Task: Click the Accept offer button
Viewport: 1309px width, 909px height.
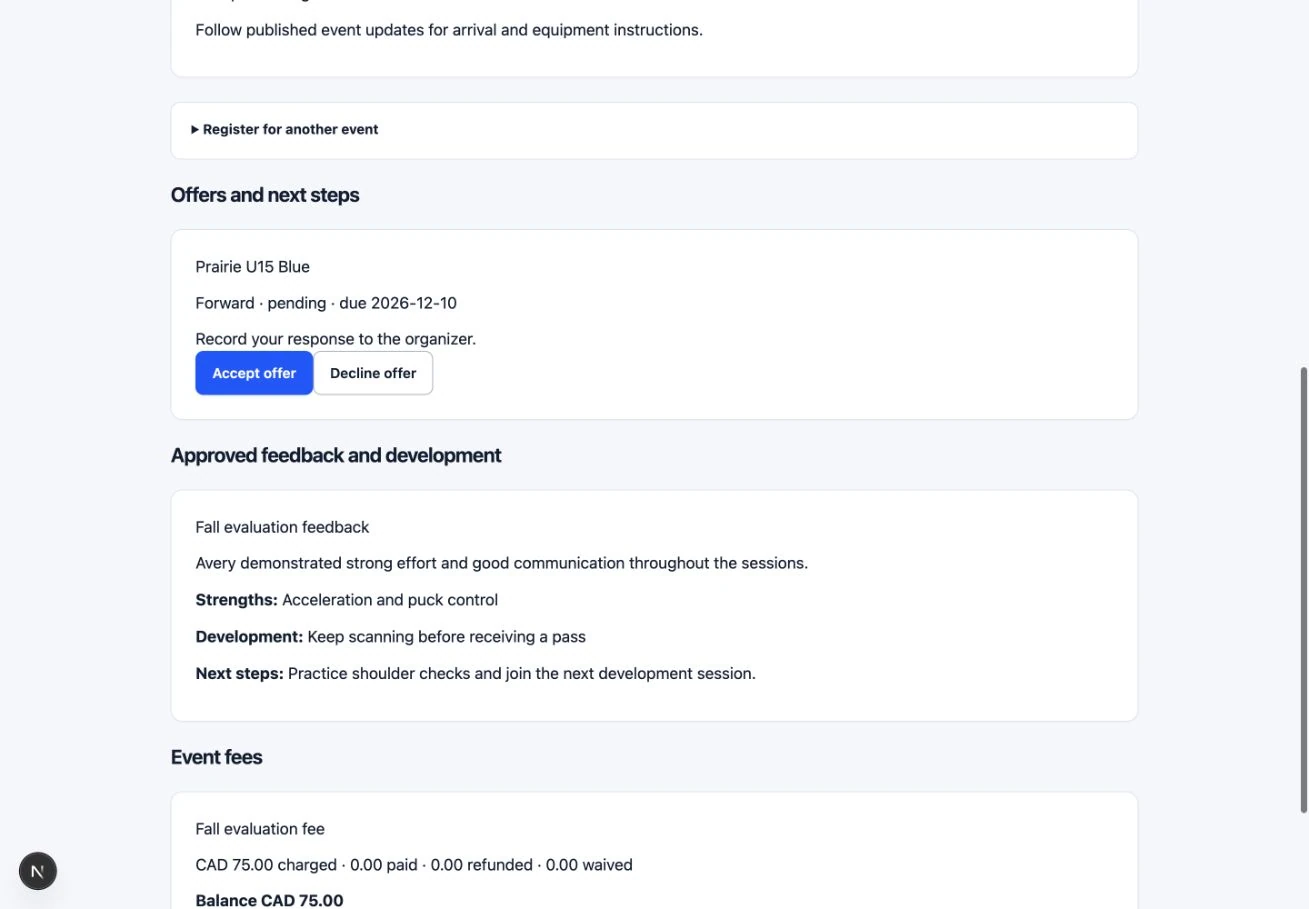Action: point(254,373)
